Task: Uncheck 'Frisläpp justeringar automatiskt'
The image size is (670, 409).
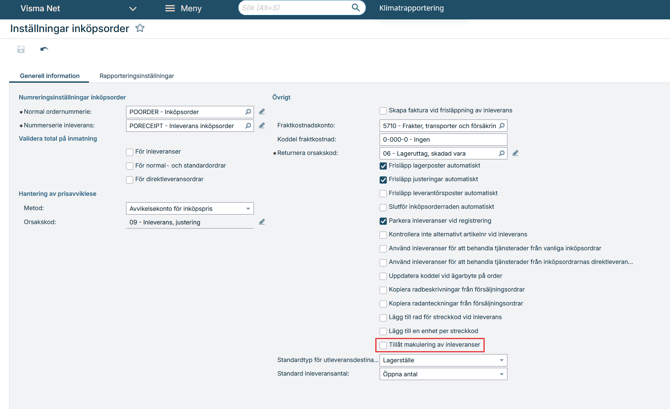Action: click(x=383, y=179)
